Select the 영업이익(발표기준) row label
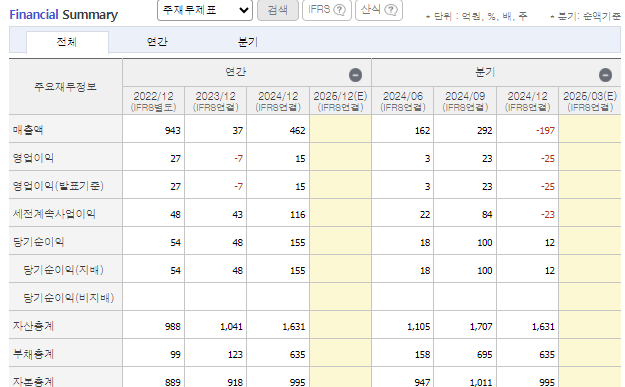 tap(58, 186)
